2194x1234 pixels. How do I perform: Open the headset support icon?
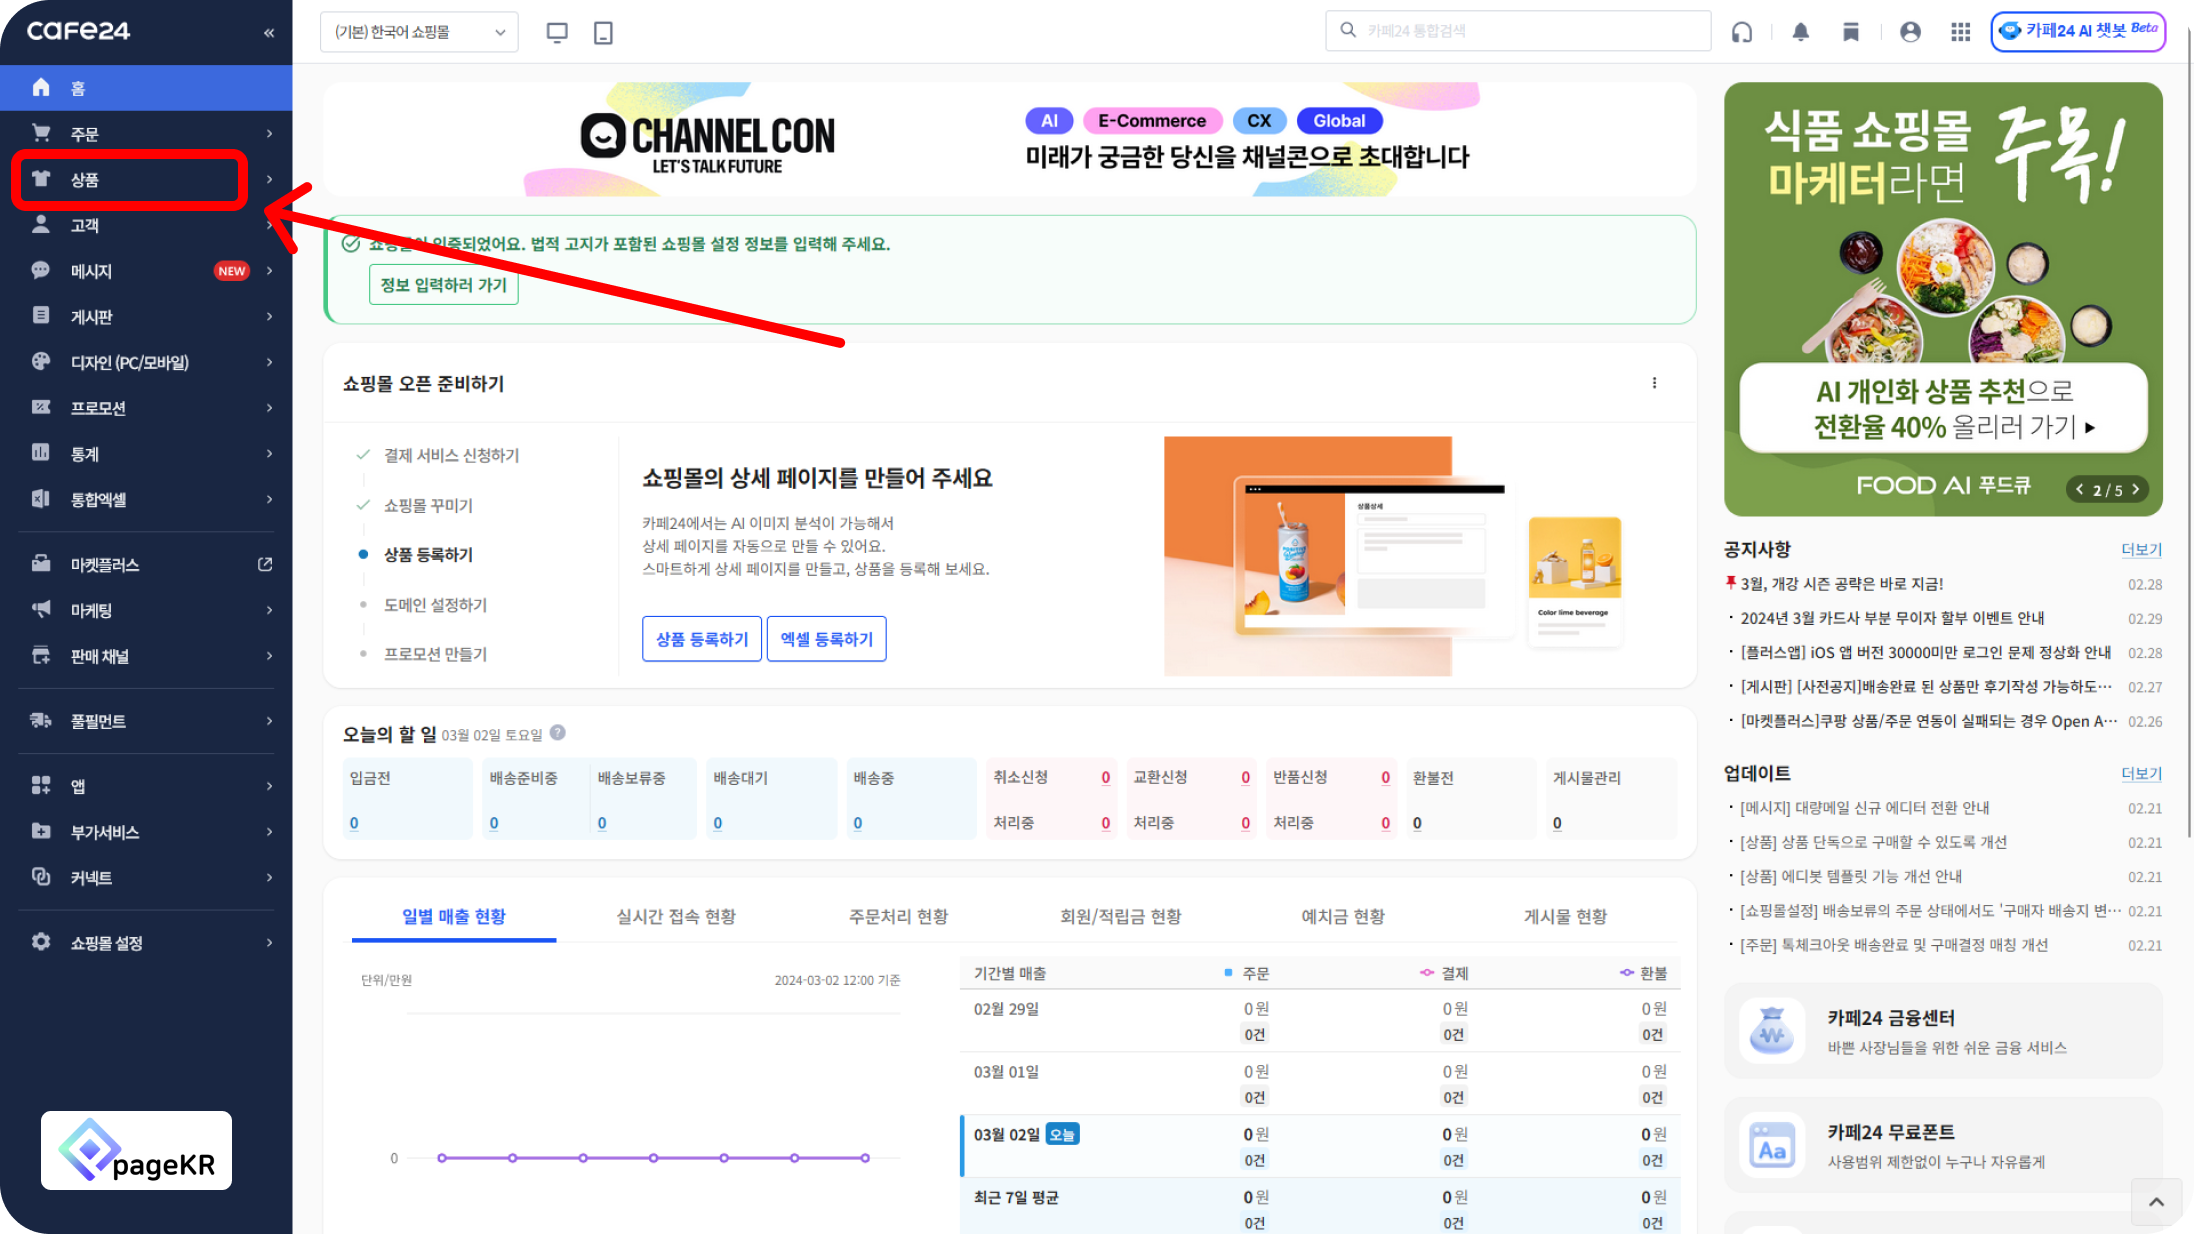1742,32
